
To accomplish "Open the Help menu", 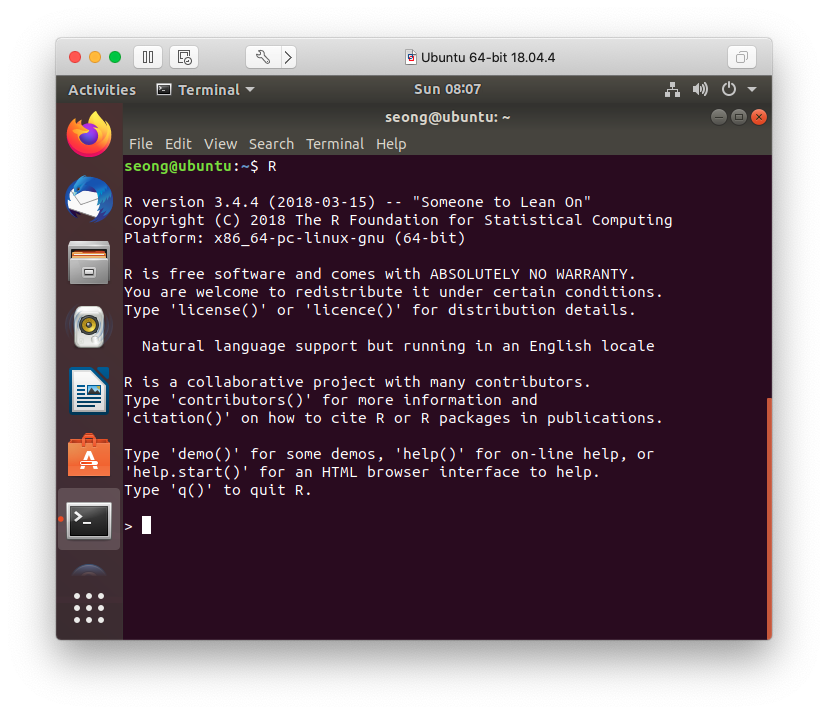I will tap(391, 144).
